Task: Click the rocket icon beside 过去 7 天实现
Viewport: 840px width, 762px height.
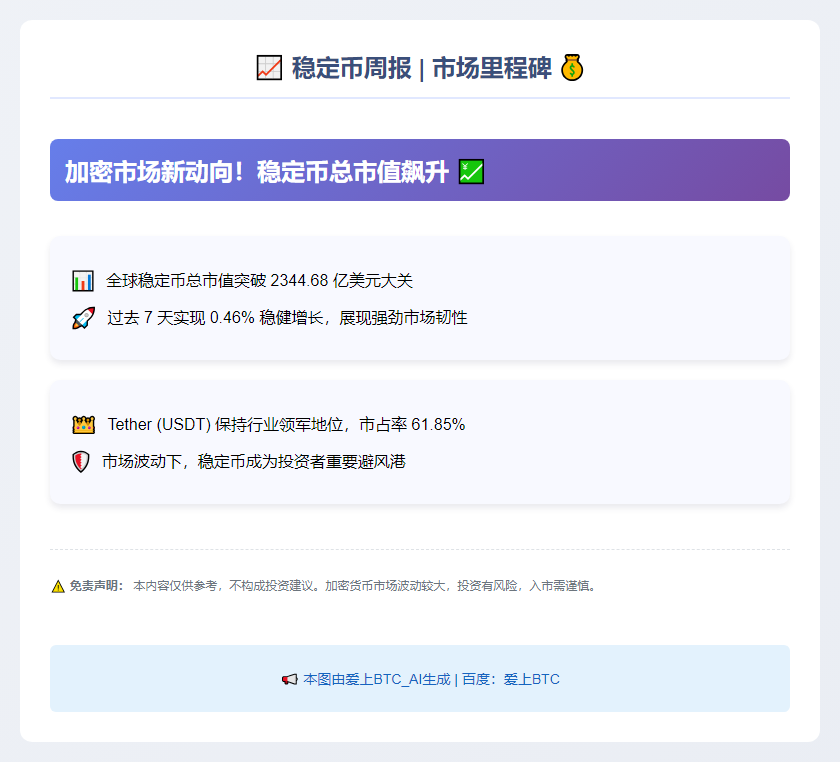Action: (x=83, y=318)
